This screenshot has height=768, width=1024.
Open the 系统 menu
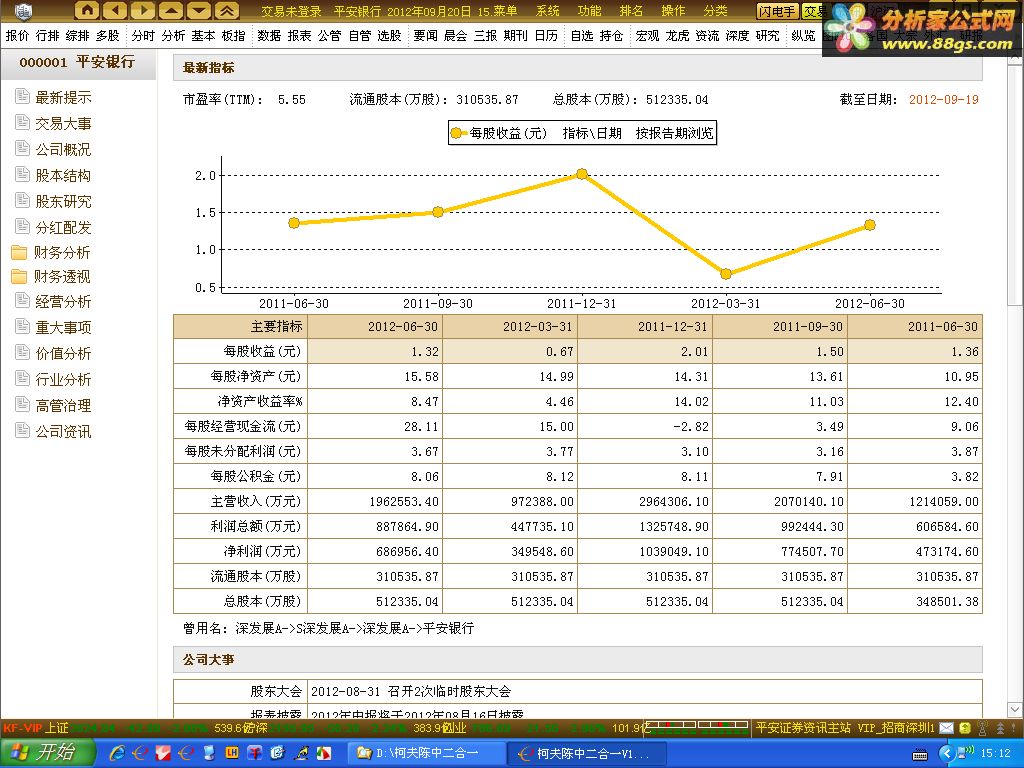tap(548, 11)
